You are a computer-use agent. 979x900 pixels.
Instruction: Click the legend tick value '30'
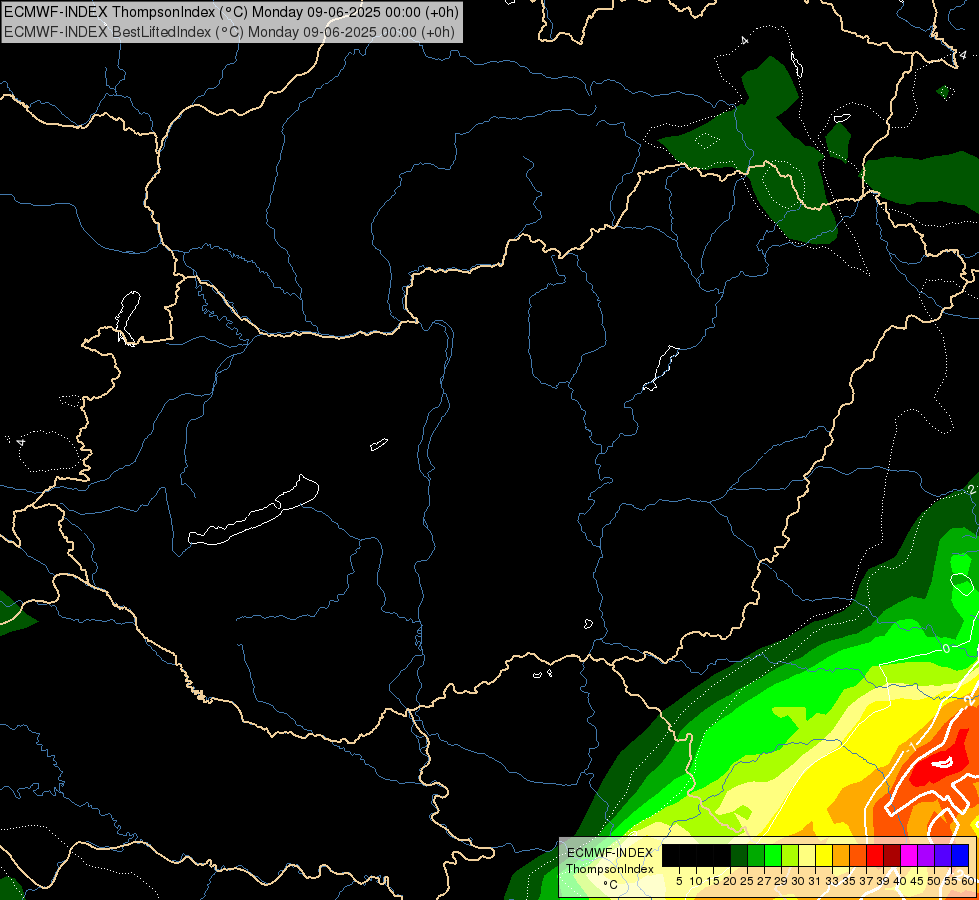pos(798,881)
